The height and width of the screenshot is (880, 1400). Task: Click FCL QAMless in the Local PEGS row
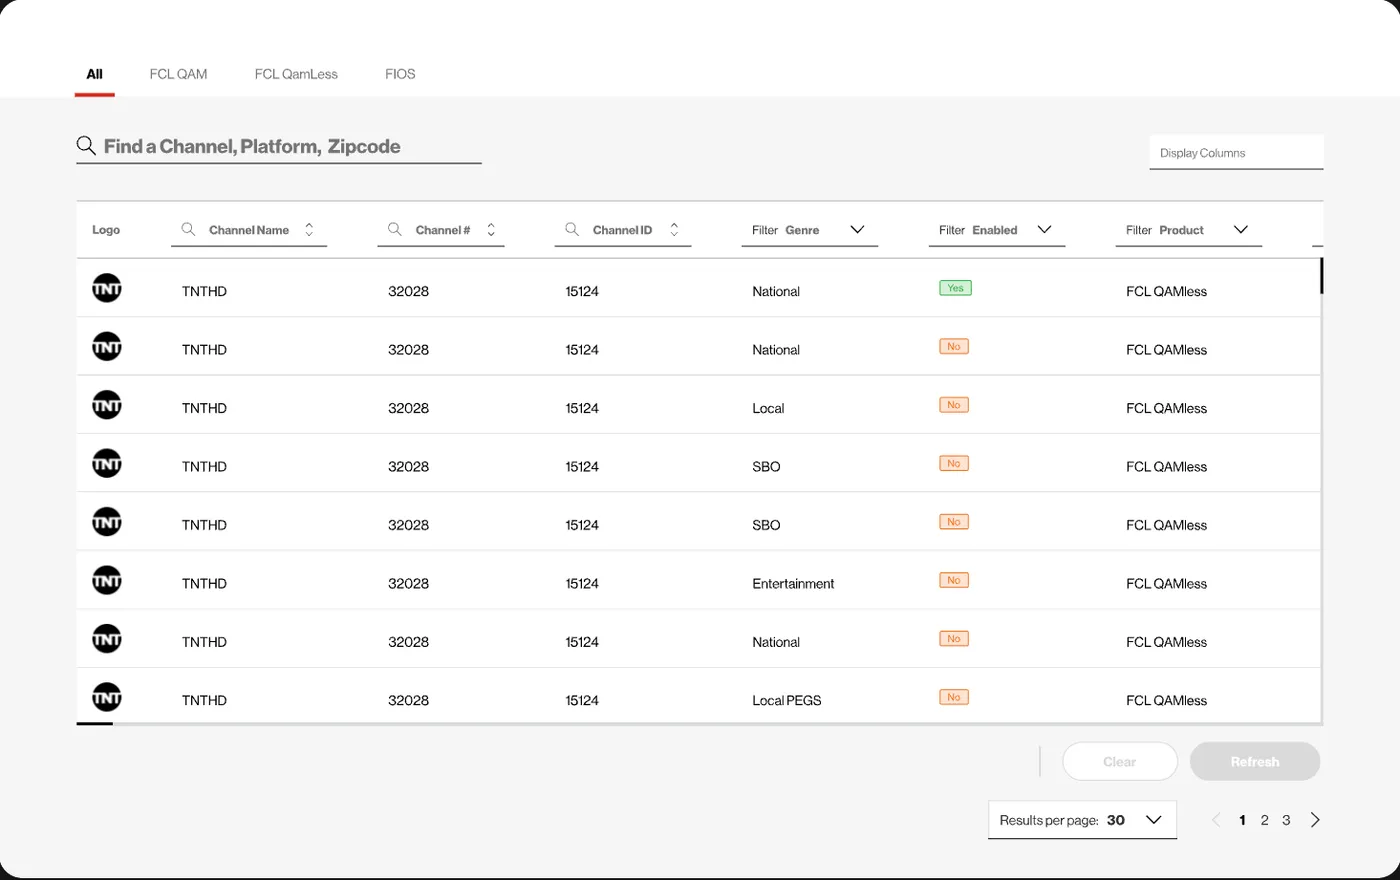[1166, 701]
